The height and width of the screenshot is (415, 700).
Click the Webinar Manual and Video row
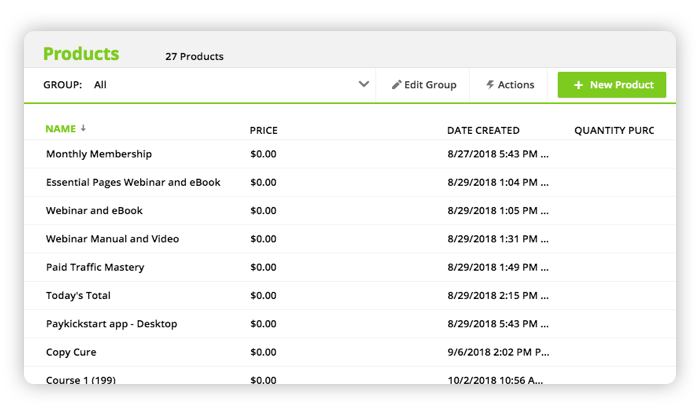pos(350,239)
